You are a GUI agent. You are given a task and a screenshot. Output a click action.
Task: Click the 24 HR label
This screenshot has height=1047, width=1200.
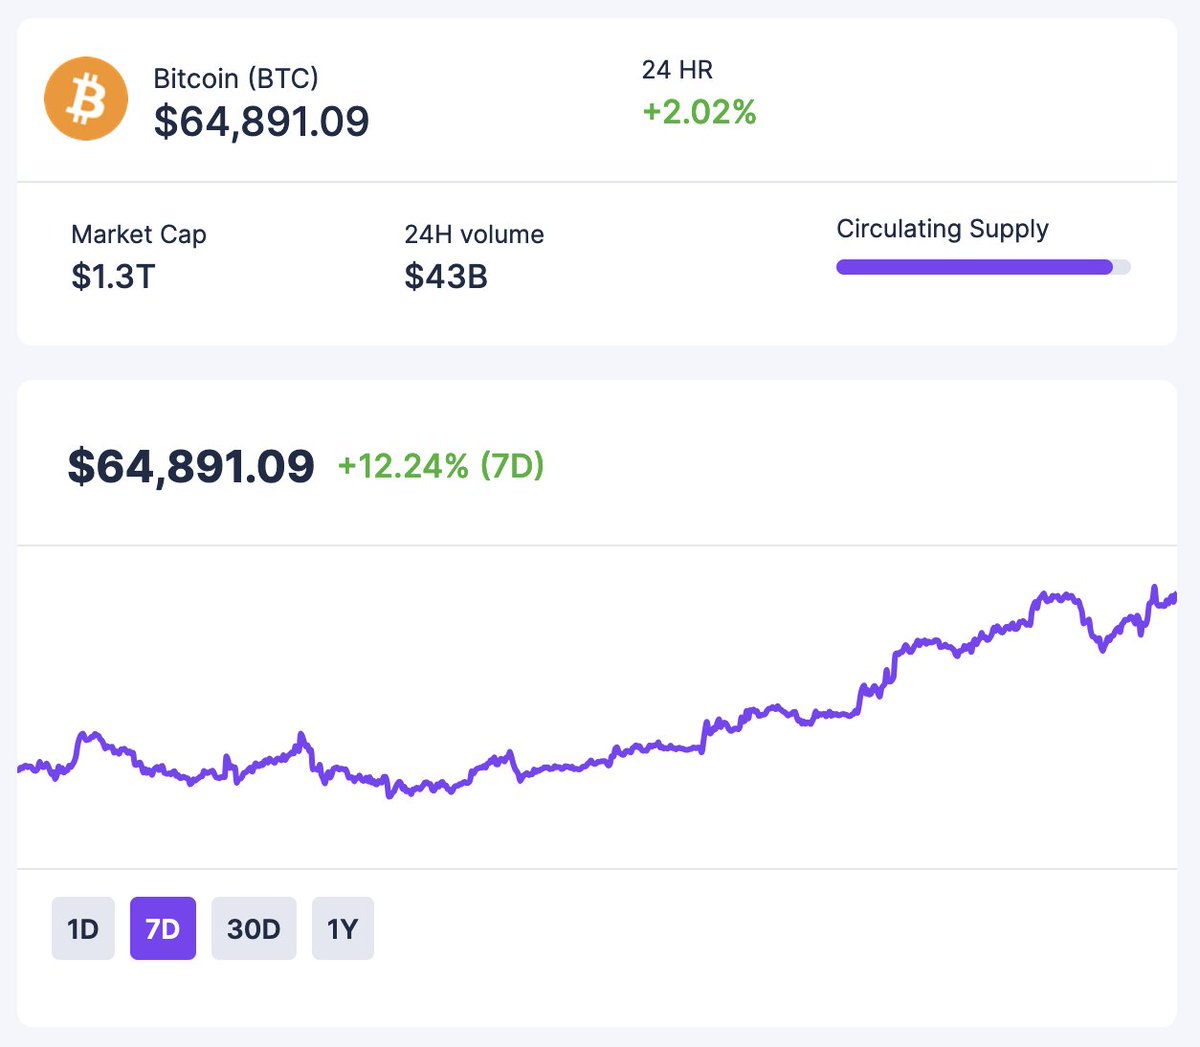(677, 70)
